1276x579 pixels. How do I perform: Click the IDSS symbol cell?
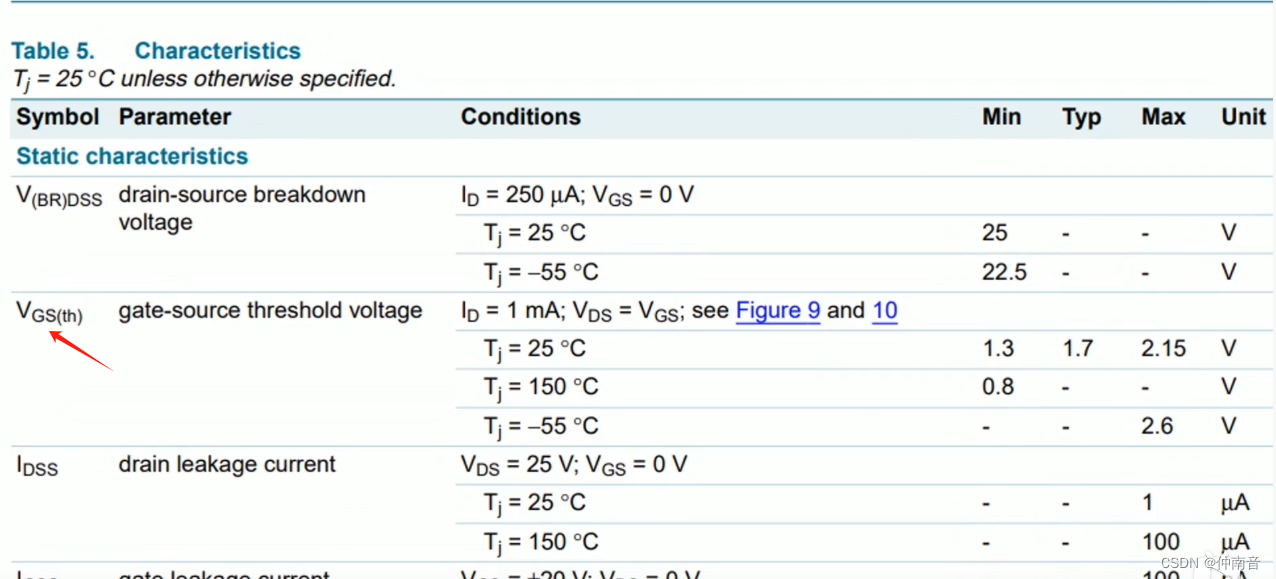click(x=37, y=466)
